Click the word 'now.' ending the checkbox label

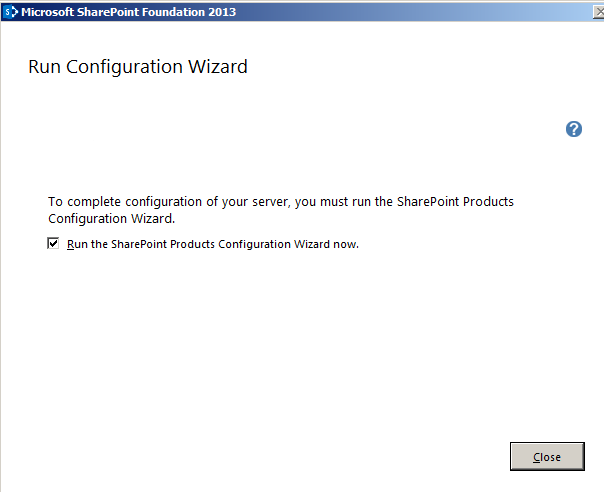click(345, 244)
